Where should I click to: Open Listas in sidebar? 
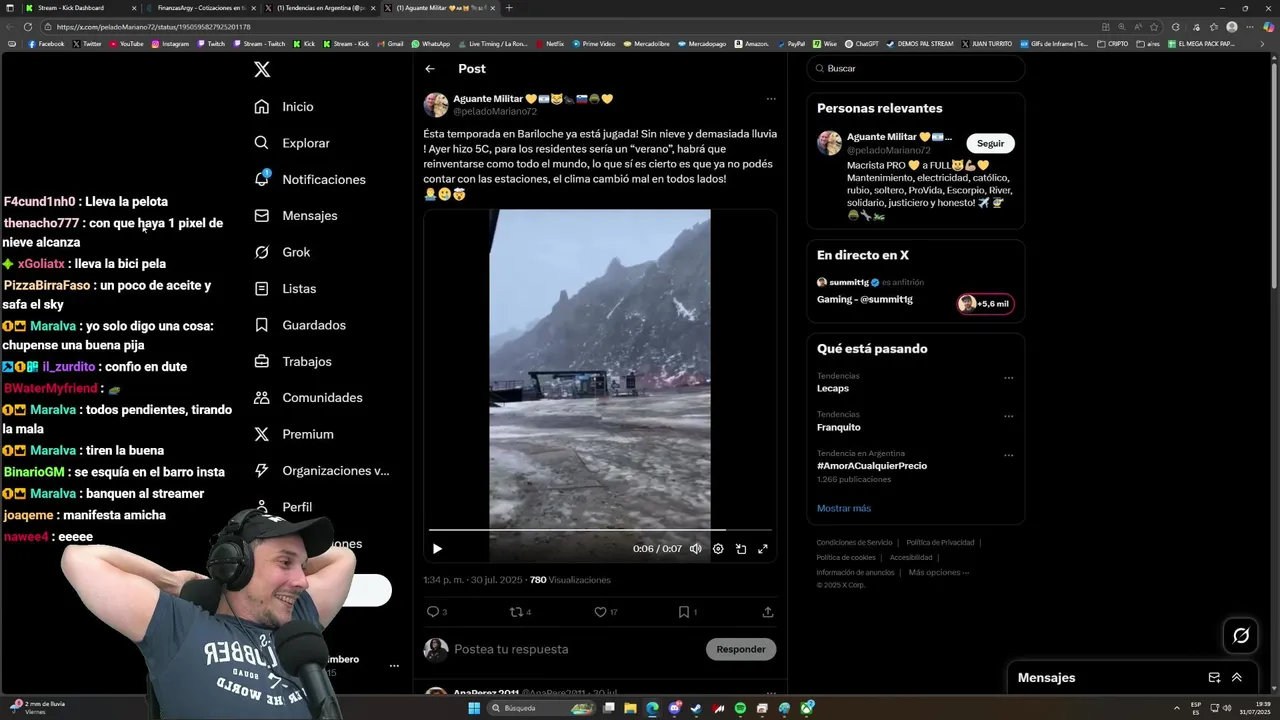(x=285, y=288)
